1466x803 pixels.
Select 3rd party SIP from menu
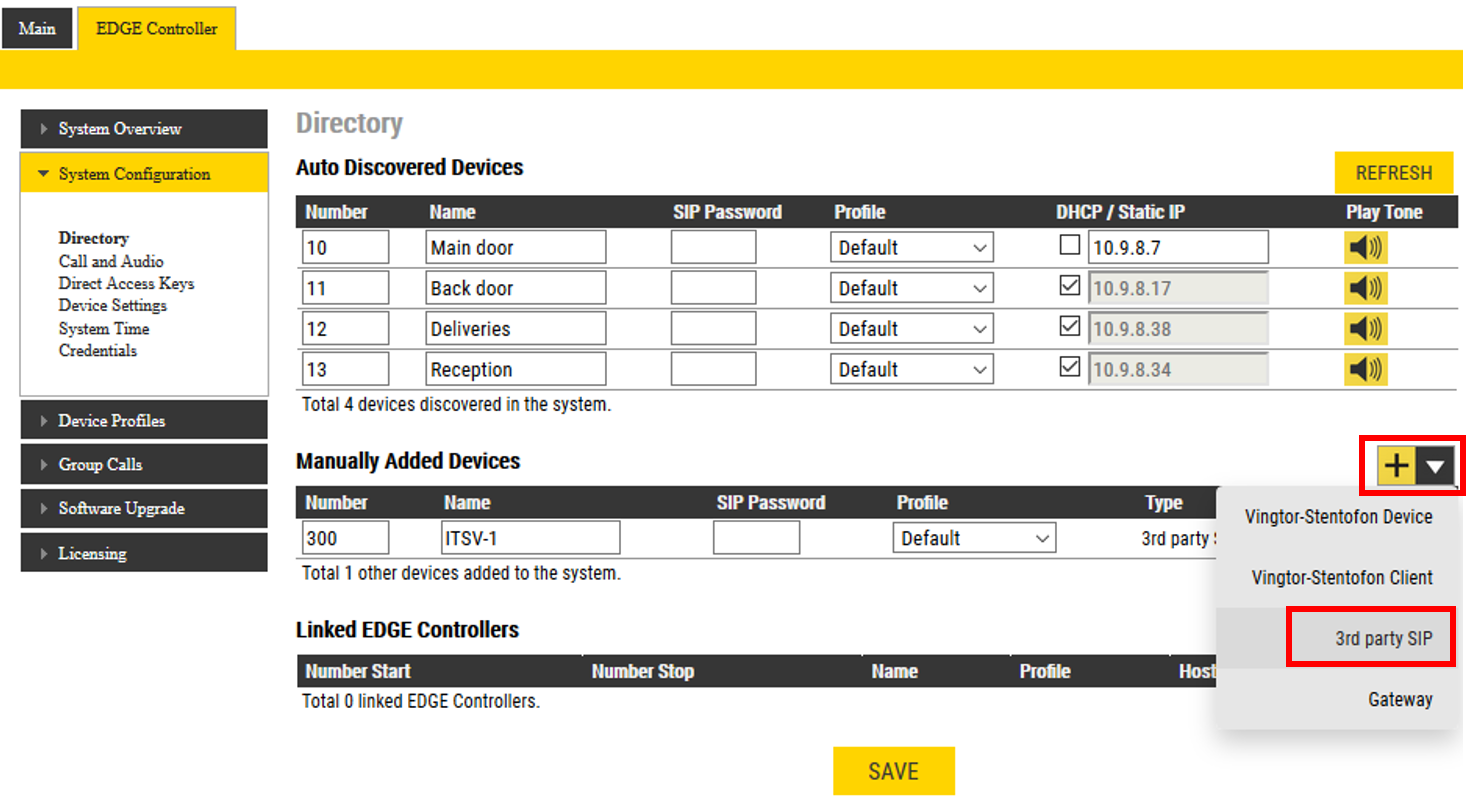click(x=1383, y=638)
